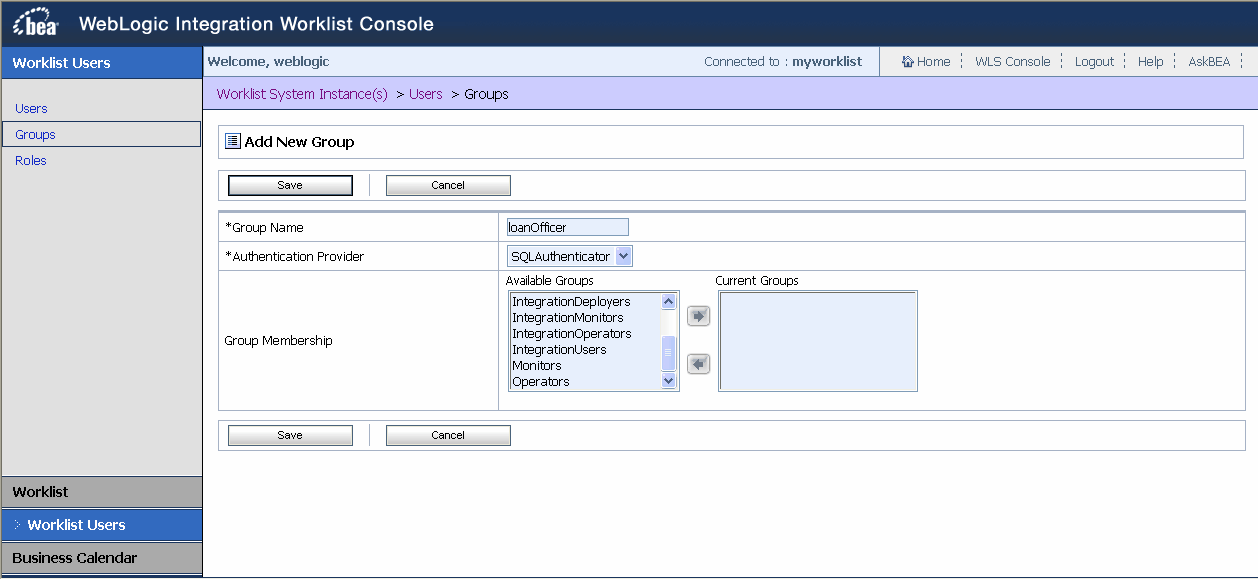This screenshot has height=579, width=1258.
Task: Select Monitors in Available Groups
Action: [537, 366]
